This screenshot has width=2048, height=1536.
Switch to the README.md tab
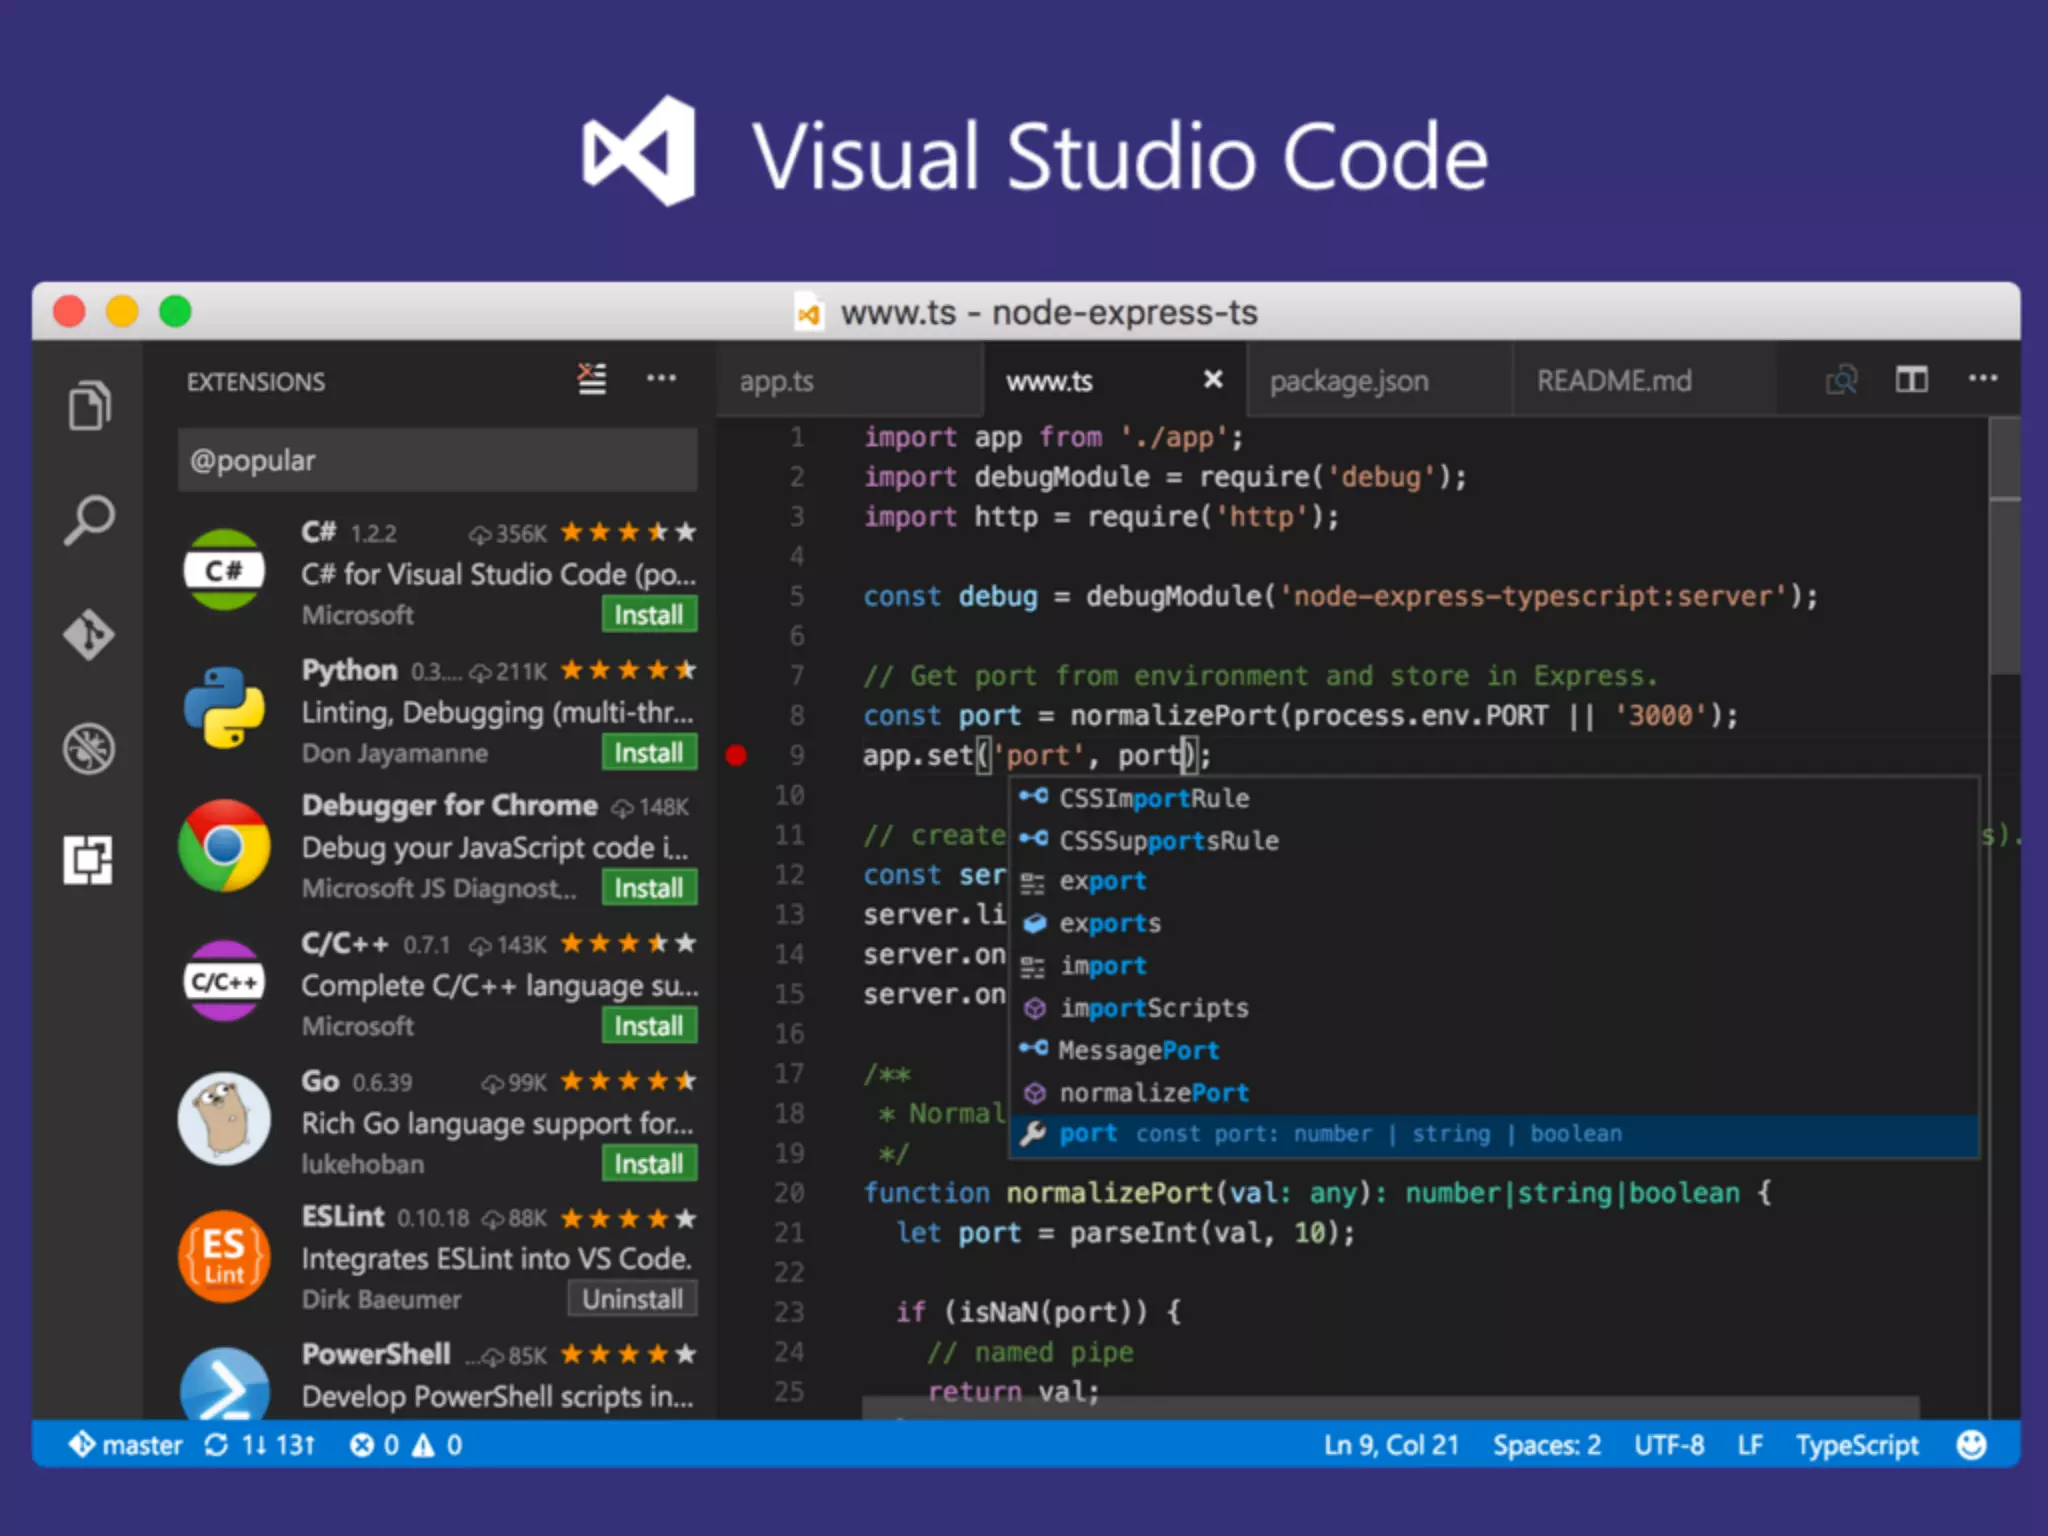[x=1613, y=381]
